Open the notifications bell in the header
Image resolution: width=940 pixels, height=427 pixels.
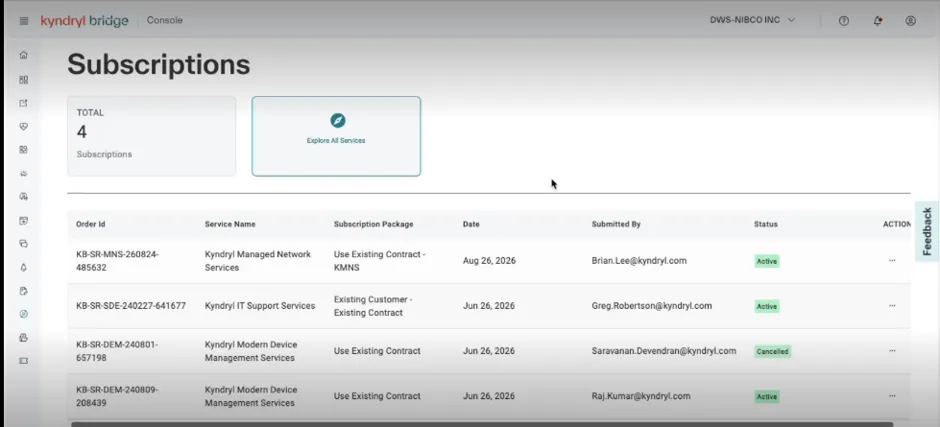tap(878, 21)
